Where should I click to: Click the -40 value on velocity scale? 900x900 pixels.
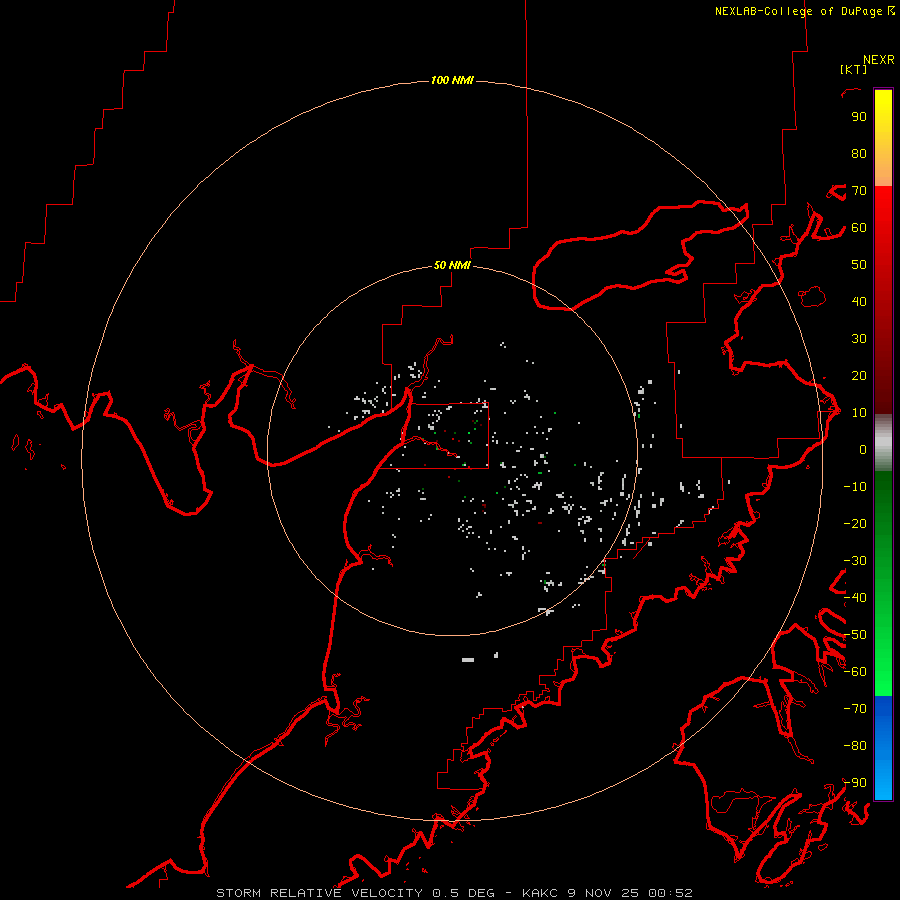coord(855,598)
